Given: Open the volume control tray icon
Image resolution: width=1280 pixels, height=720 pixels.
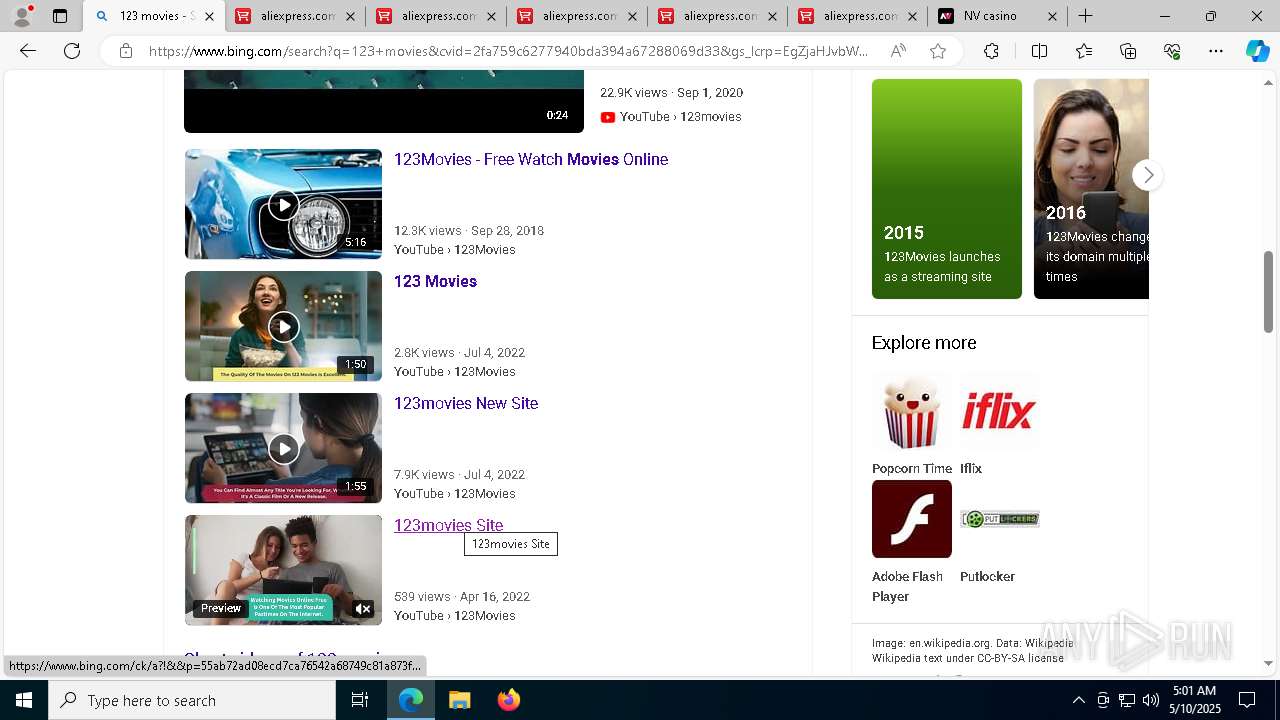Looking at the screenshot, I should pyautogui.click(x=1151, y=700).
